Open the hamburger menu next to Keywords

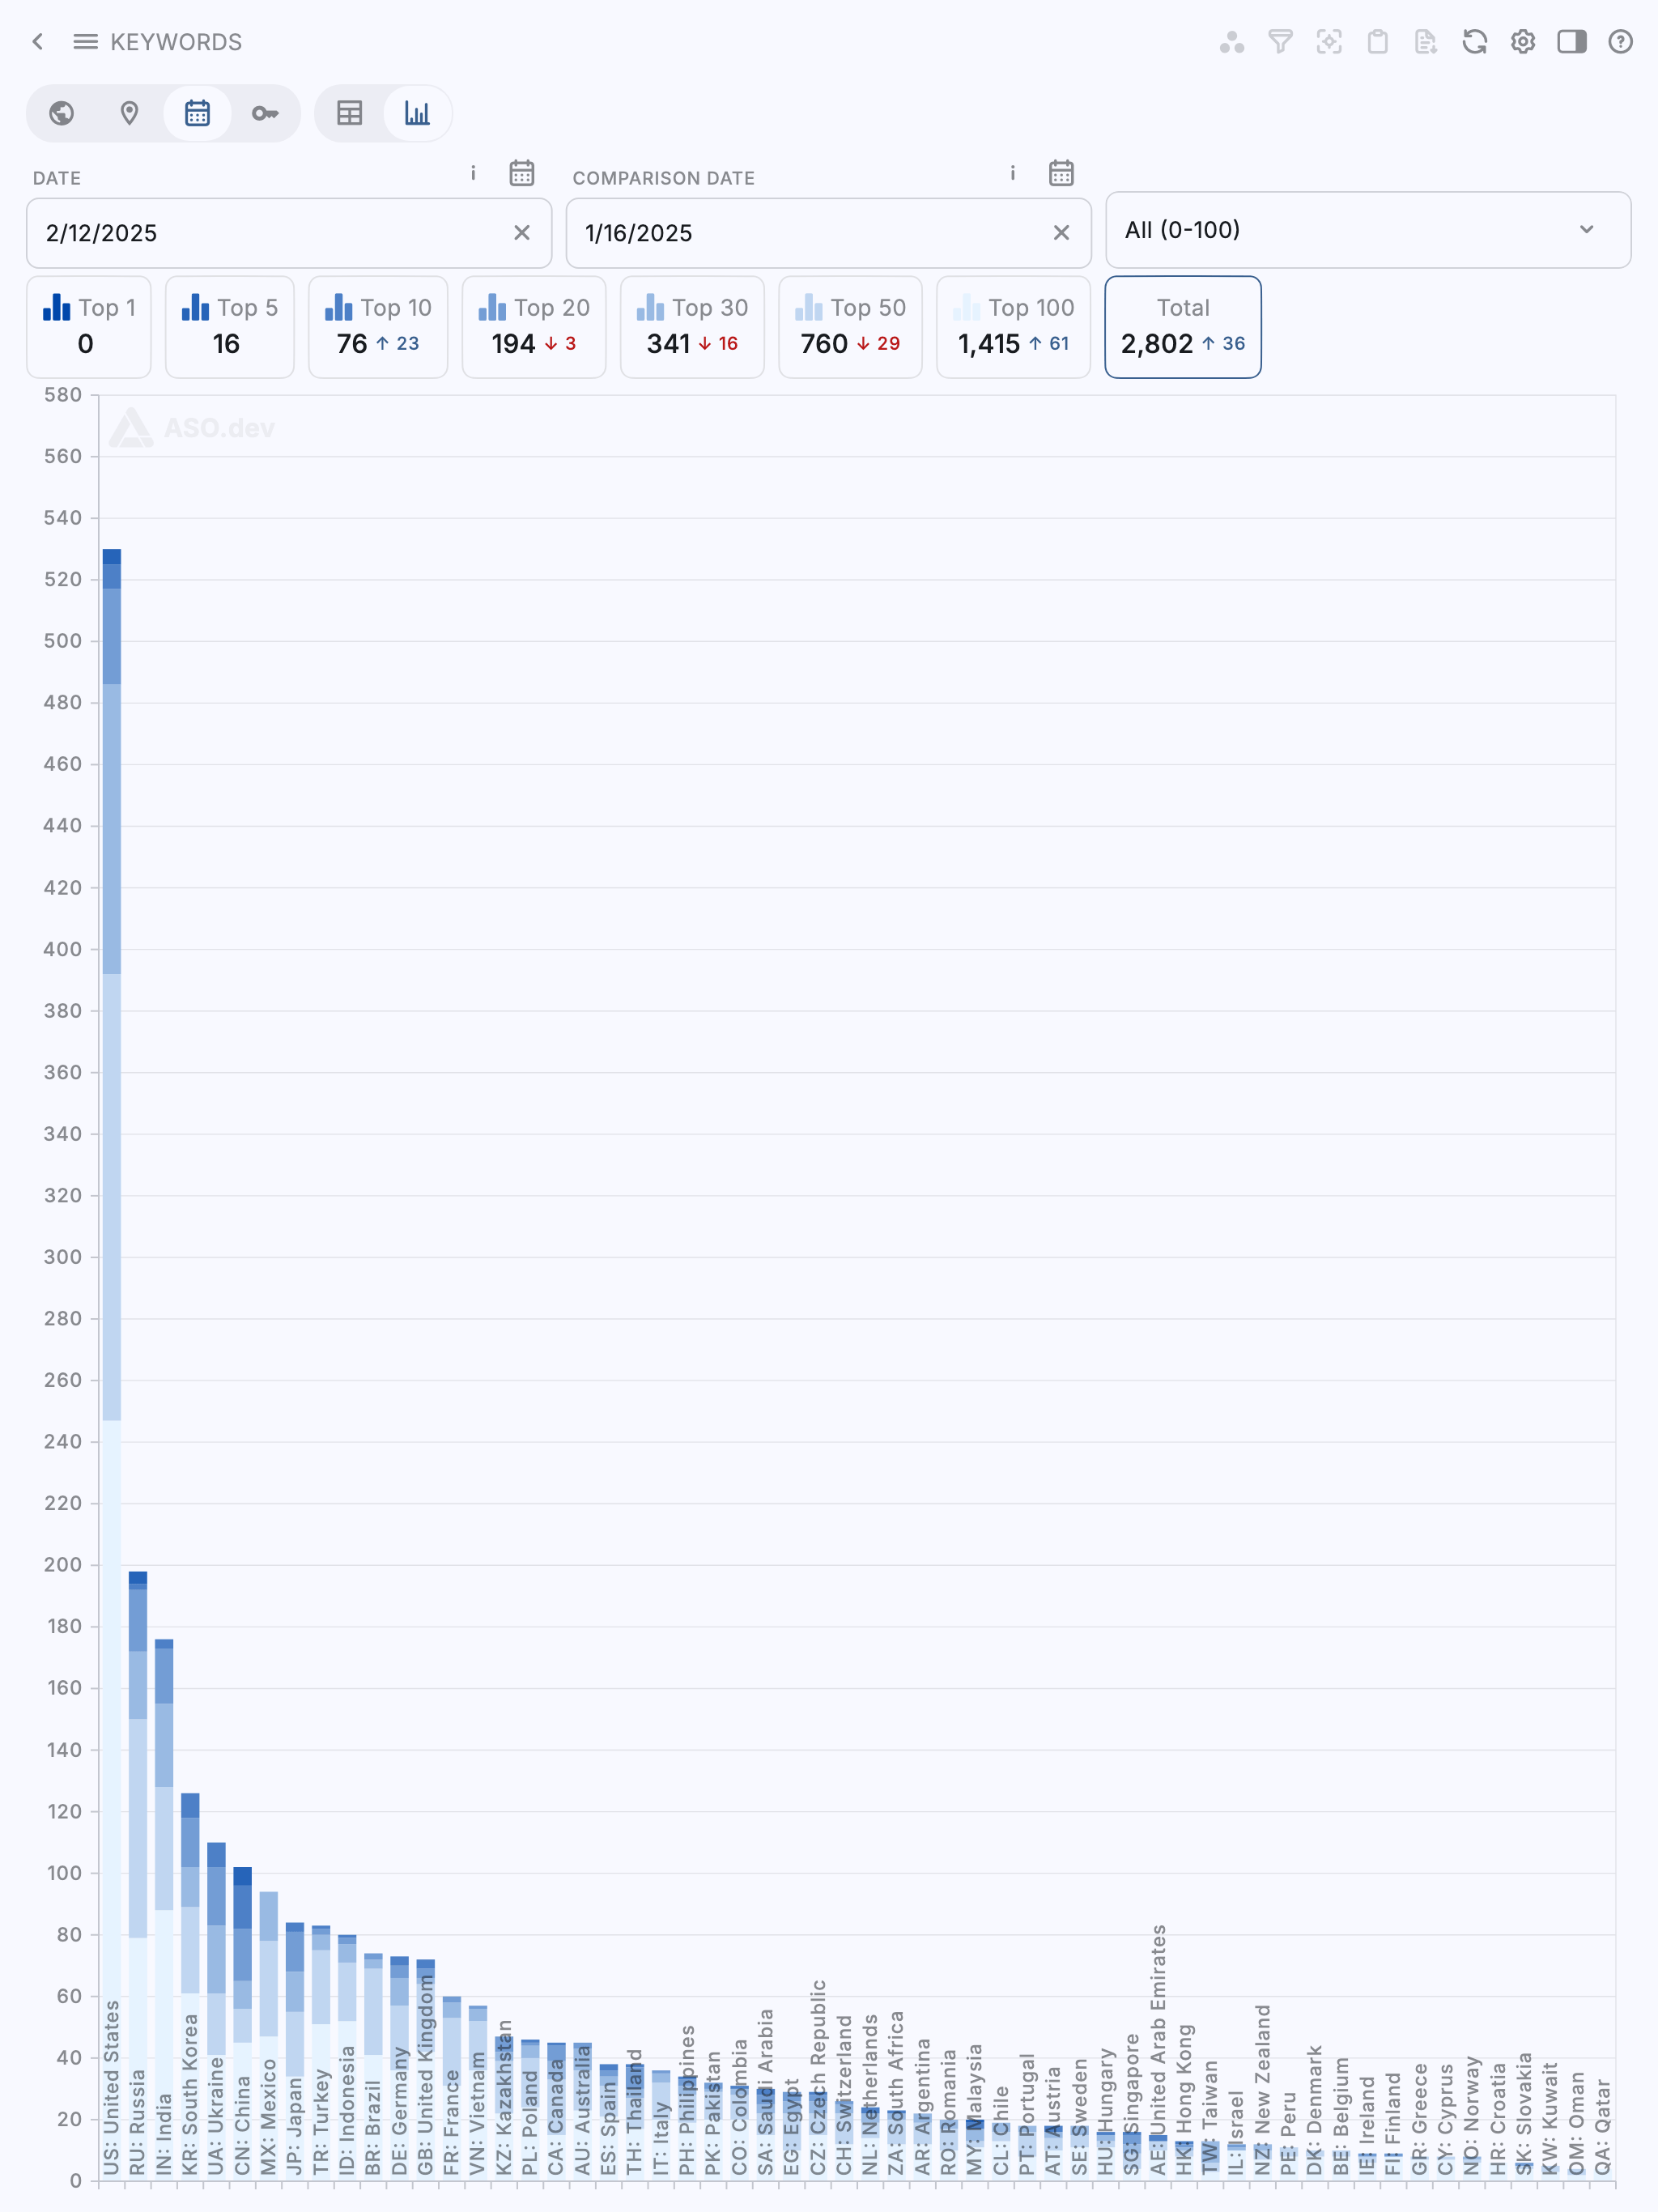click(x=85, y=42)
